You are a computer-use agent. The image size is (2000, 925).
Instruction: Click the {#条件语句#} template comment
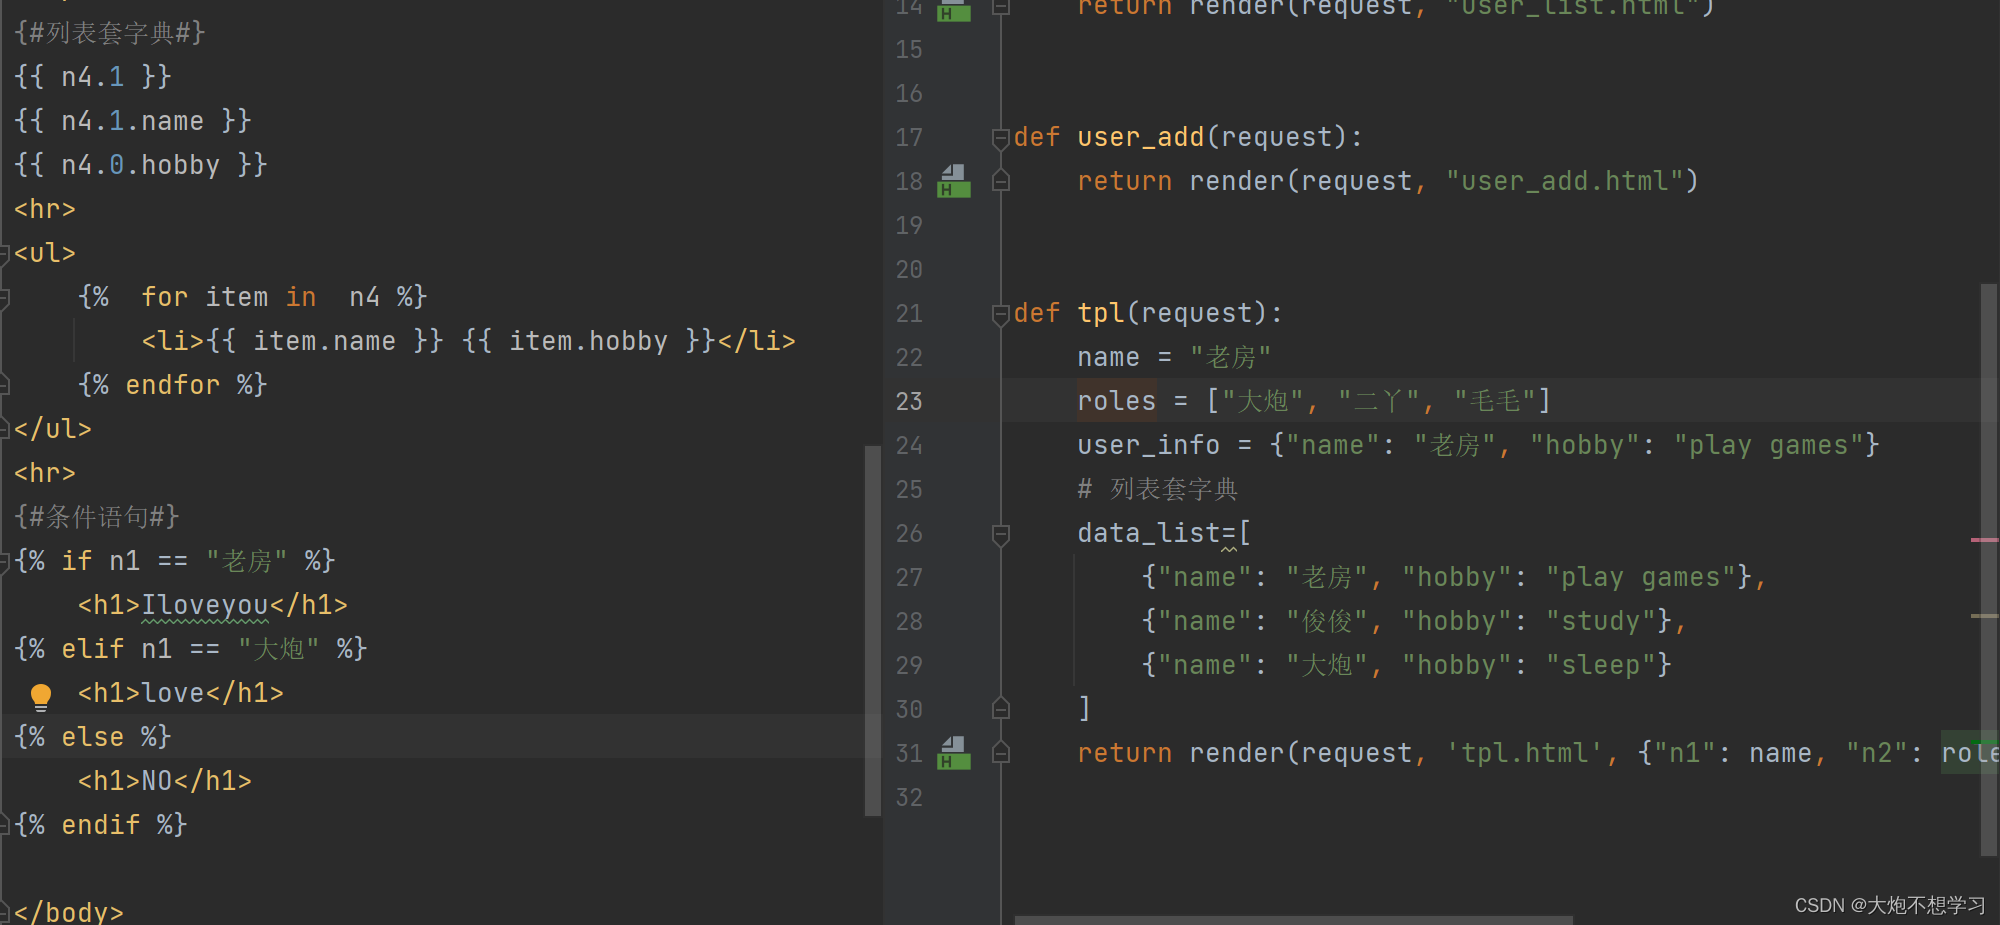[x=97, y=517]
